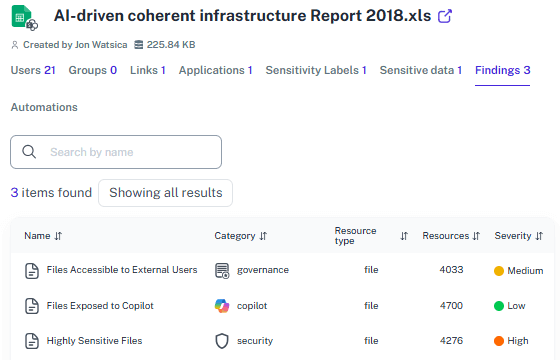This screenshot has height=360, width=560.
Task: Click the storage icon beside 225.84 KB
Action: [139, 45]
